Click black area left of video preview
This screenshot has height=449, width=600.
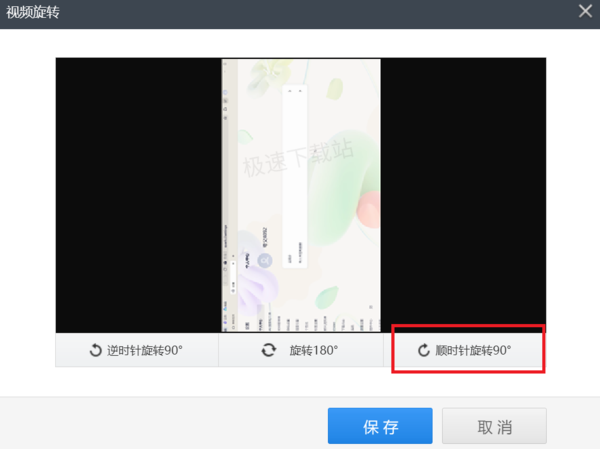(139, 195)
